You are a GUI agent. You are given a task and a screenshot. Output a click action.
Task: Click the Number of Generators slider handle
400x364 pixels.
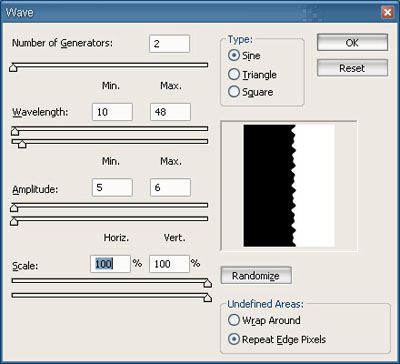13,68
